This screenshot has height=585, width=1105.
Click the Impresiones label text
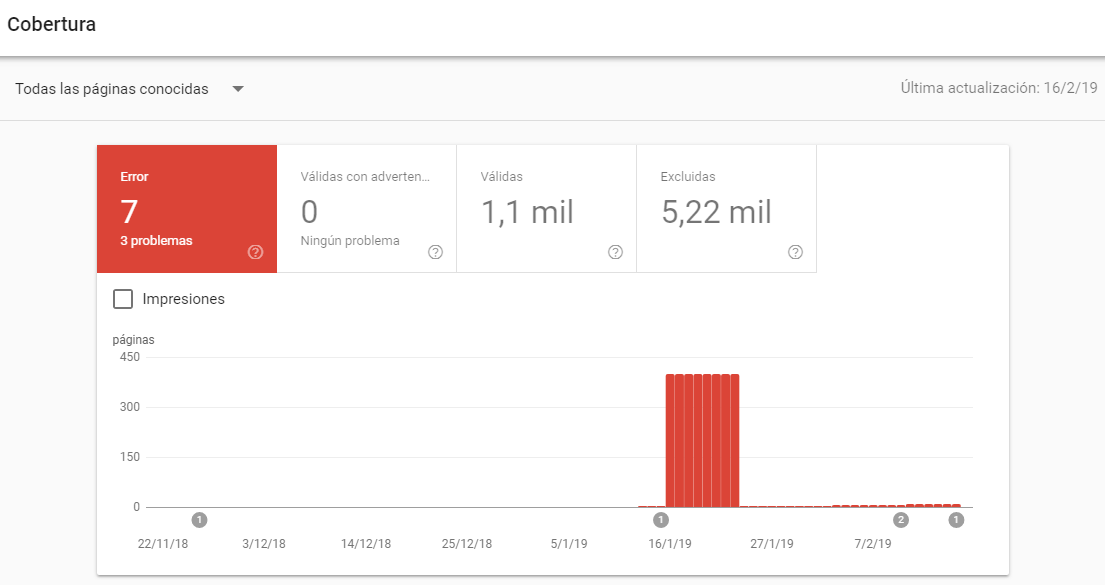[x=184, y=299]
